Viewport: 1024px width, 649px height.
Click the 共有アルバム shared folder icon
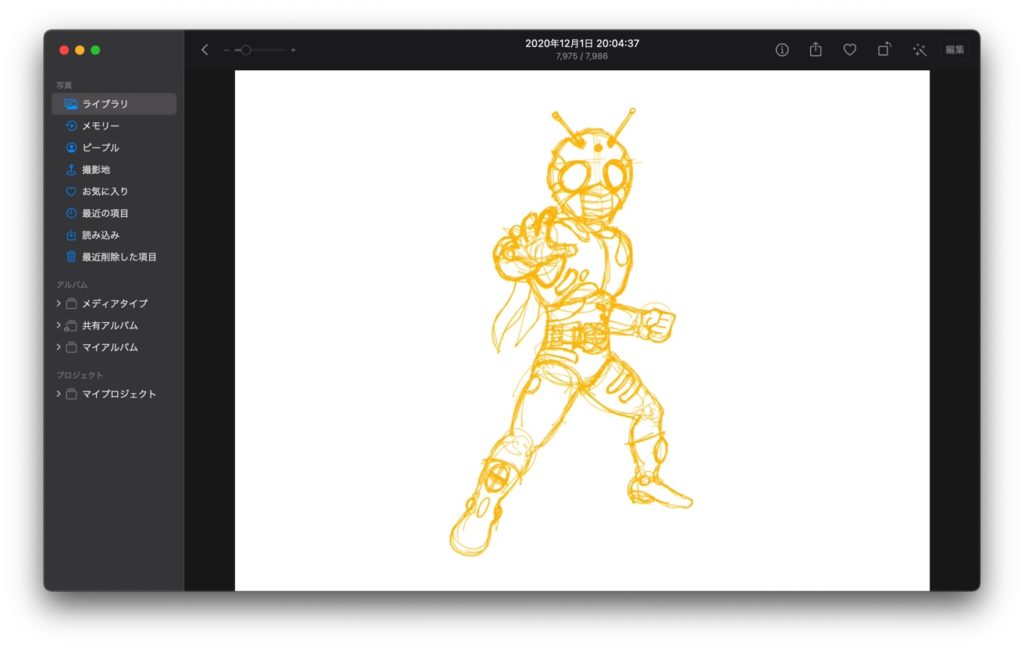click(71, 325)
